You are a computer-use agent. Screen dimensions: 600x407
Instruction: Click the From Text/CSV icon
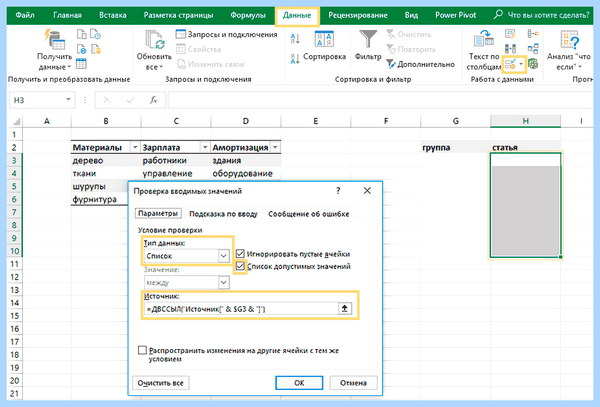pyautogui.click(x=82, y=34)
